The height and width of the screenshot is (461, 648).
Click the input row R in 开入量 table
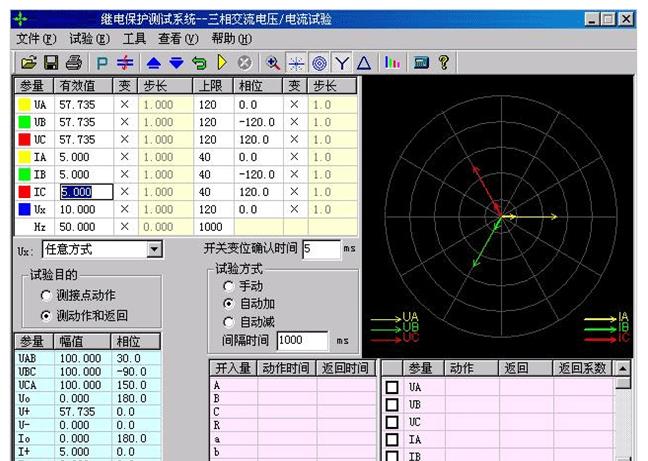coord(293,425)
